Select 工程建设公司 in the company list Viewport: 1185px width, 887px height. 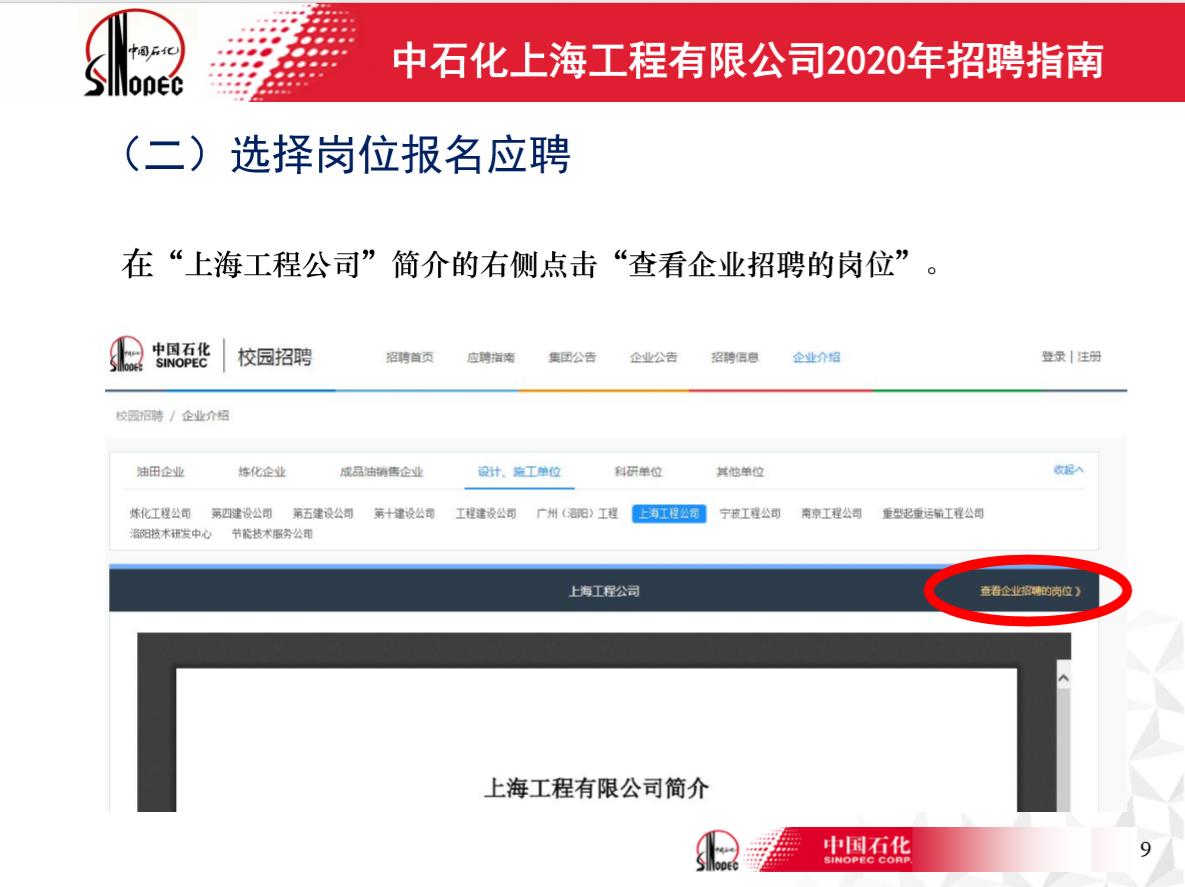click(486, 514)
